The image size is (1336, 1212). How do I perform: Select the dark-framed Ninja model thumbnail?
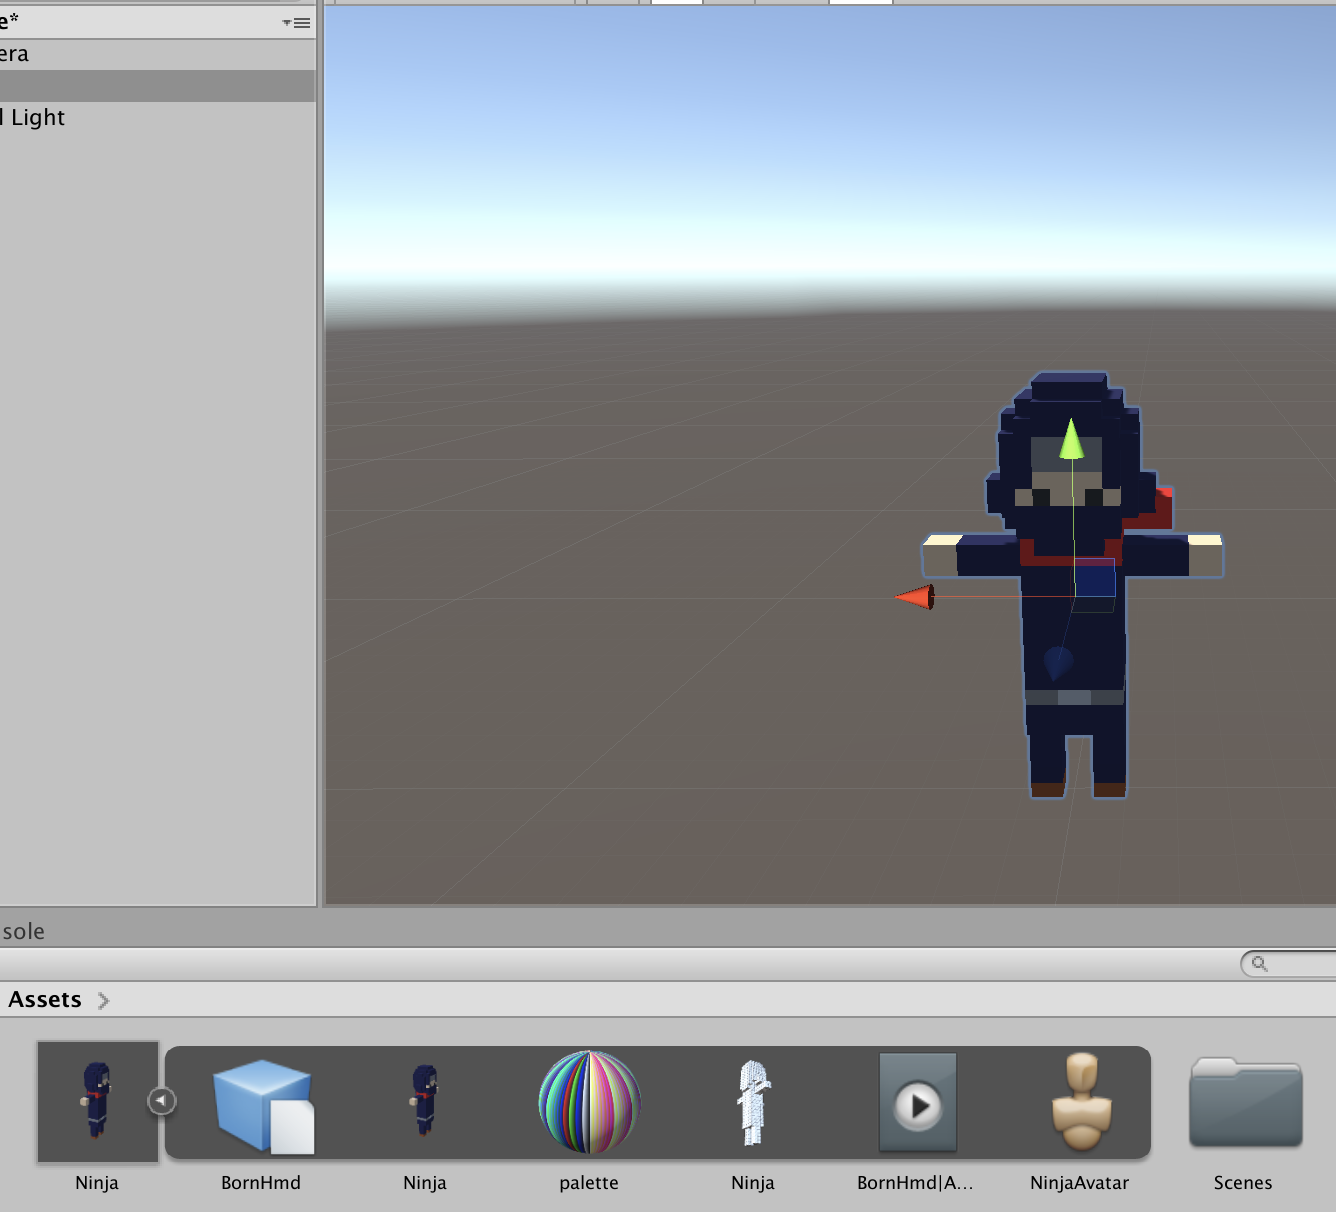tap(97, 1102)
